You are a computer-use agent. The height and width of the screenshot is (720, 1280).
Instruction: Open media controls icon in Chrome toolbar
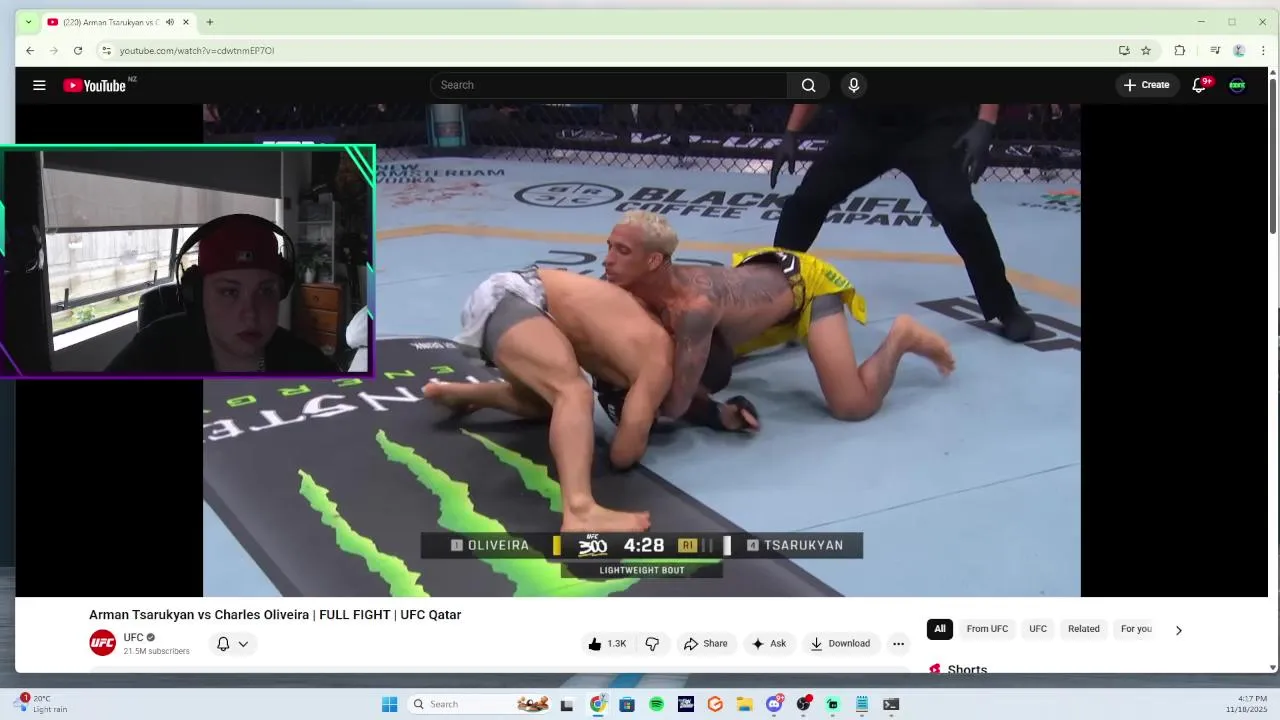pos(1215,50)
